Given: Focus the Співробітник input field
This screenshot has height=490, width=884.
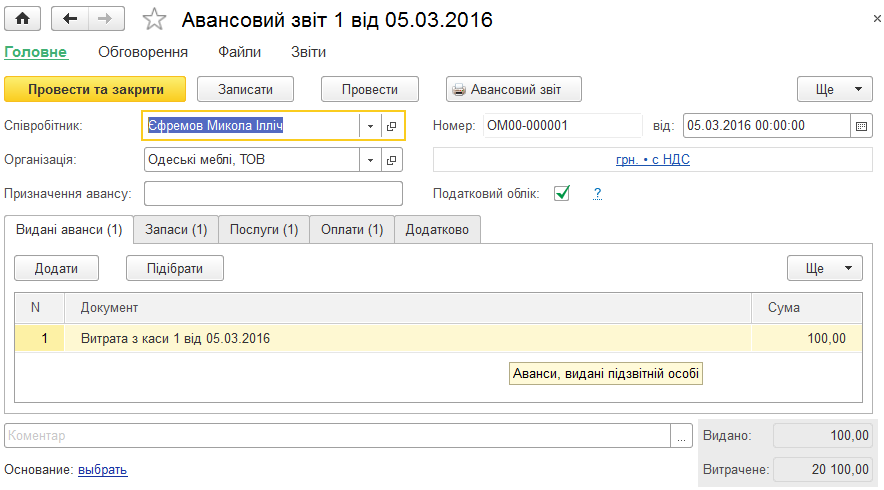Looking at the screenshot, I should click(251, 126).
